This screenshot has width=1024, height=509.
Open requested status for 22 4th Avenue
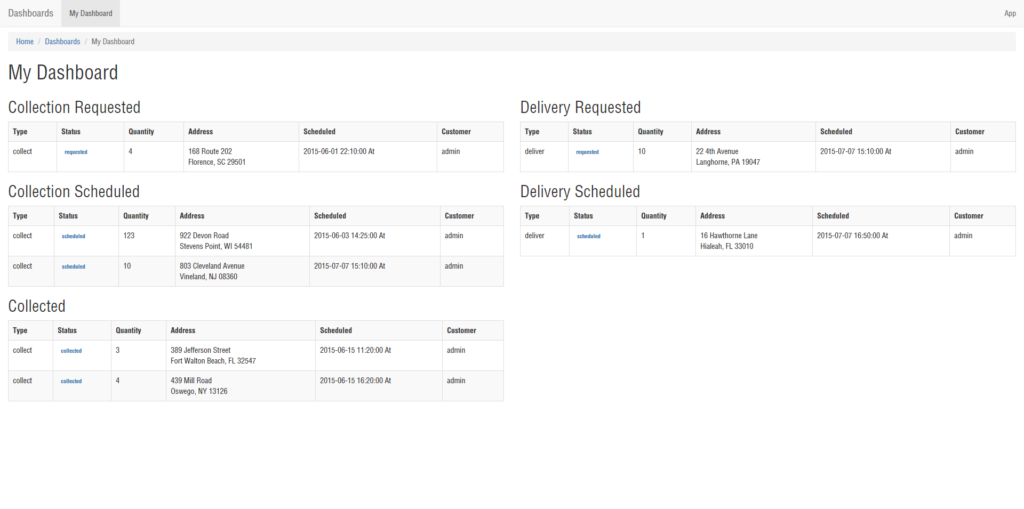pyautogui.click(x=587, y=152)
